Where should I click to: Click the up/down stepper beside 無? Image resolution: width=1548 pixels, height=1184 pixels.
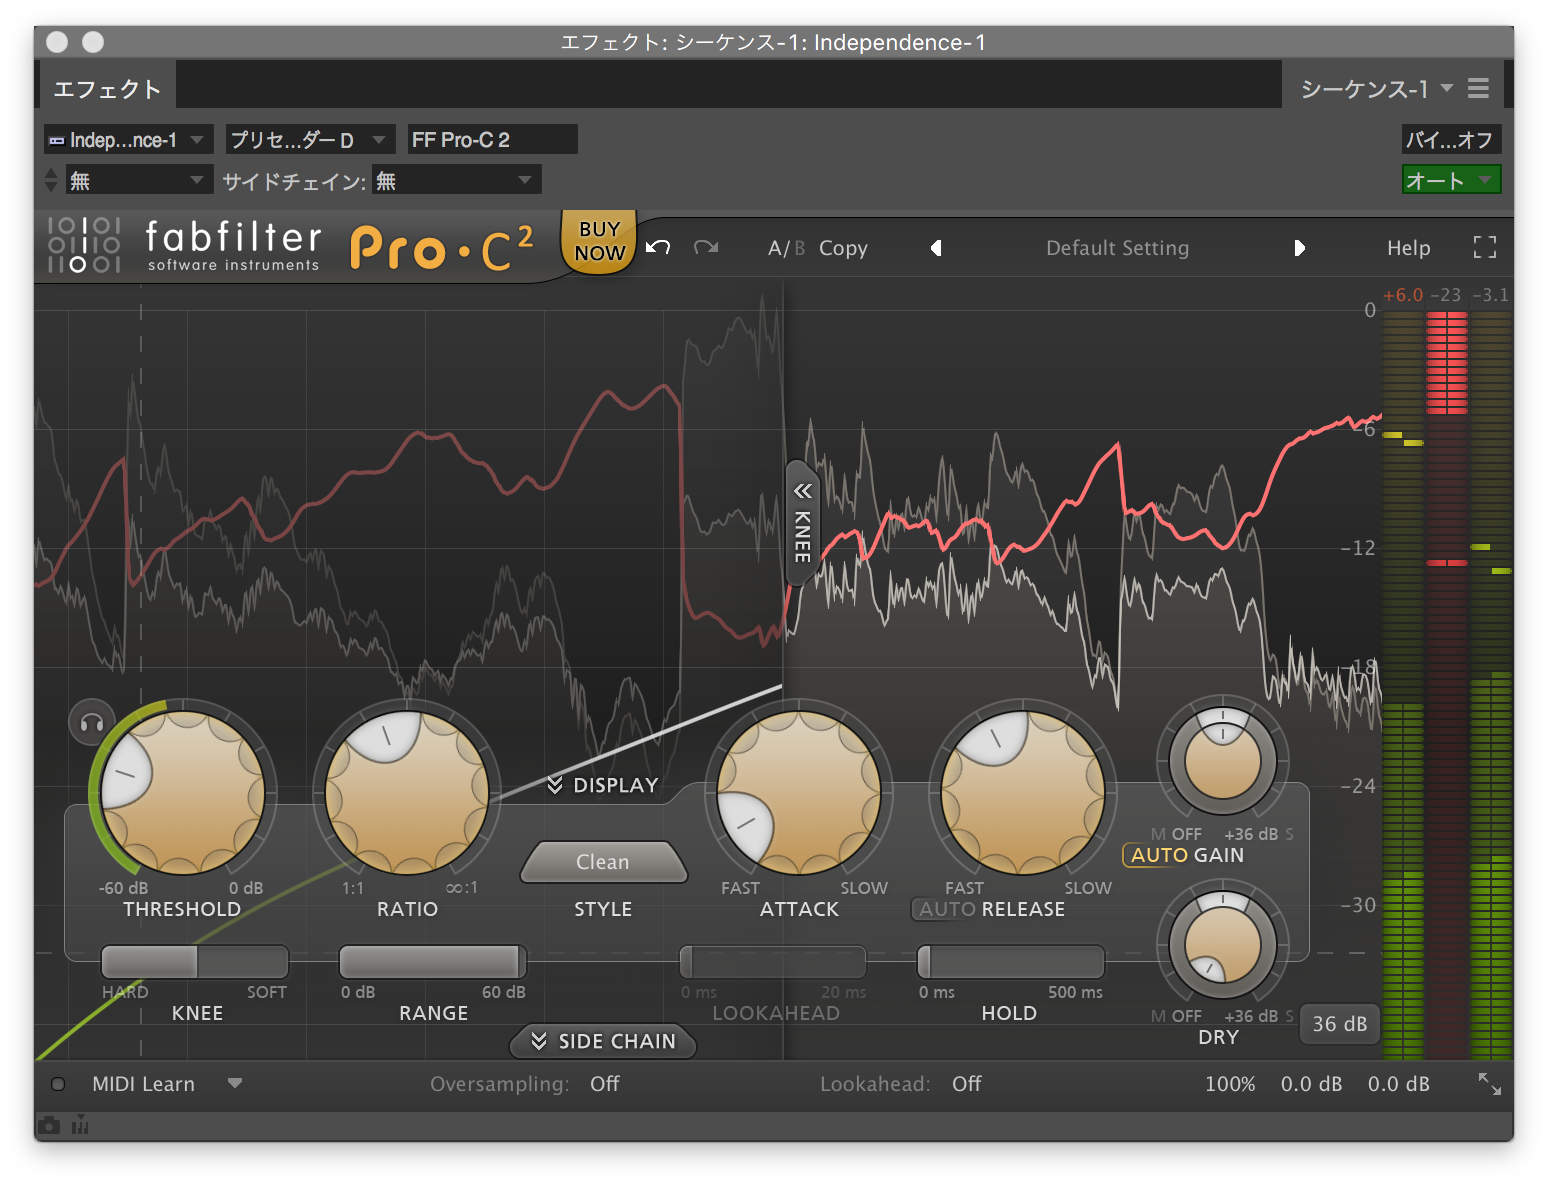click(x=51, y=180)
